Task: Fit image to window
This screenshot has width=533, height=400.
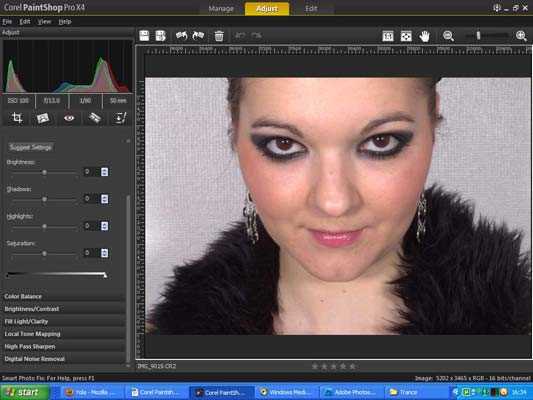Action: (406, 36)
